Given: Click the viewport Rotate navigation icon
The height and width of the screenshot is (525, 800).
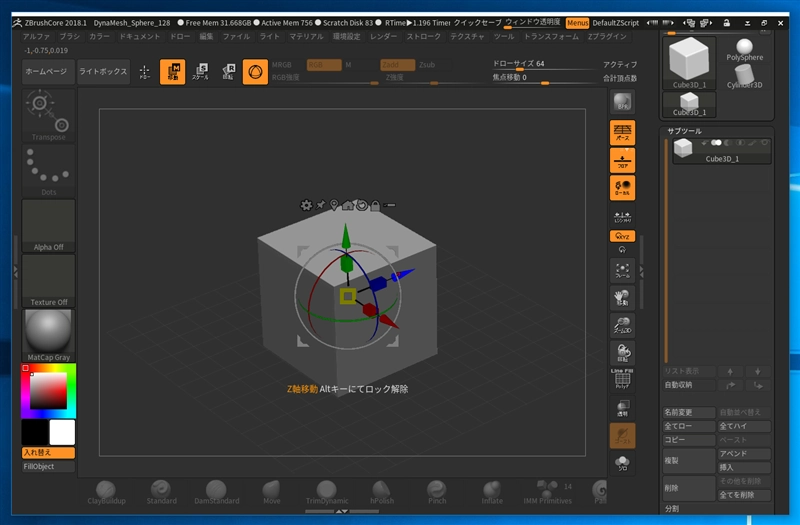Looking at the screenshot, I should pos(622,353).
